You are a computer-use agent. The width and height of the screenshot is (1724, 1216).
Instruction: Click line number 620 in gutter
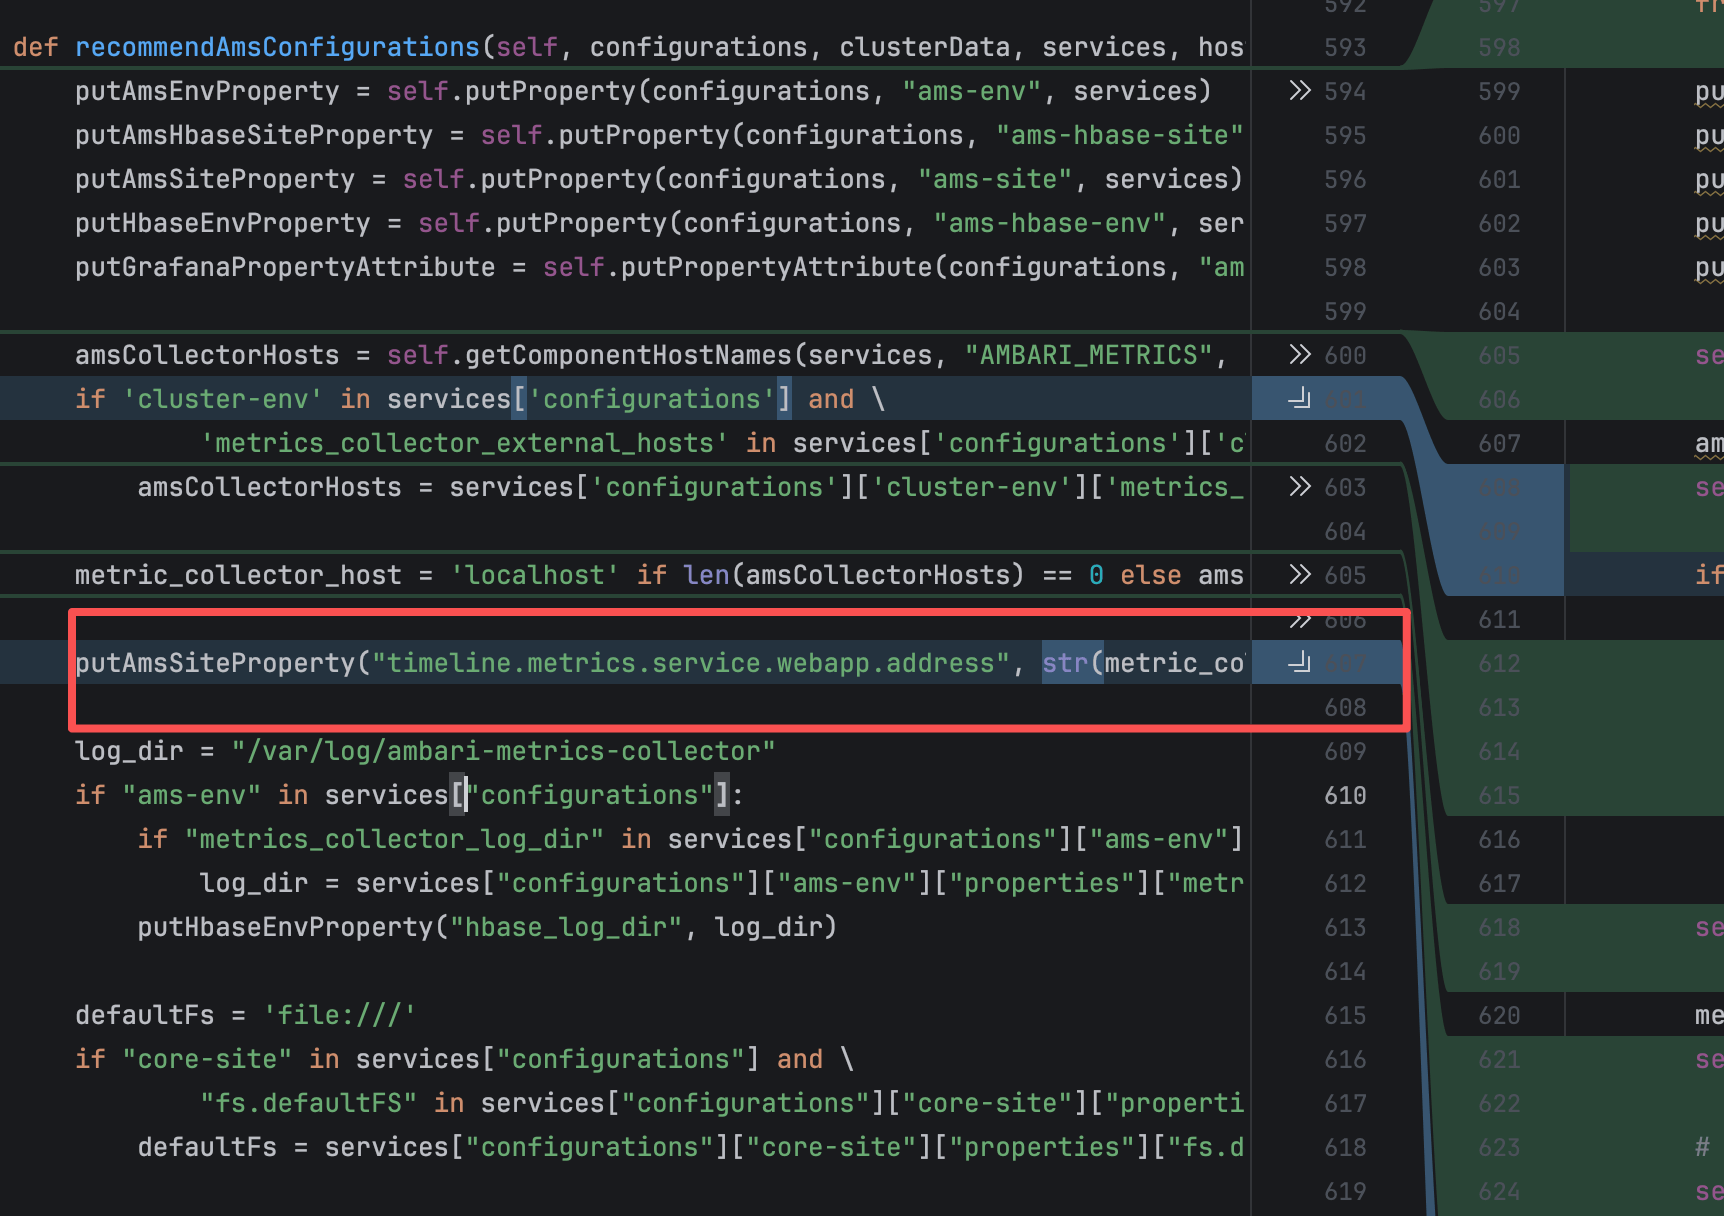[x=1499, y=1015]
